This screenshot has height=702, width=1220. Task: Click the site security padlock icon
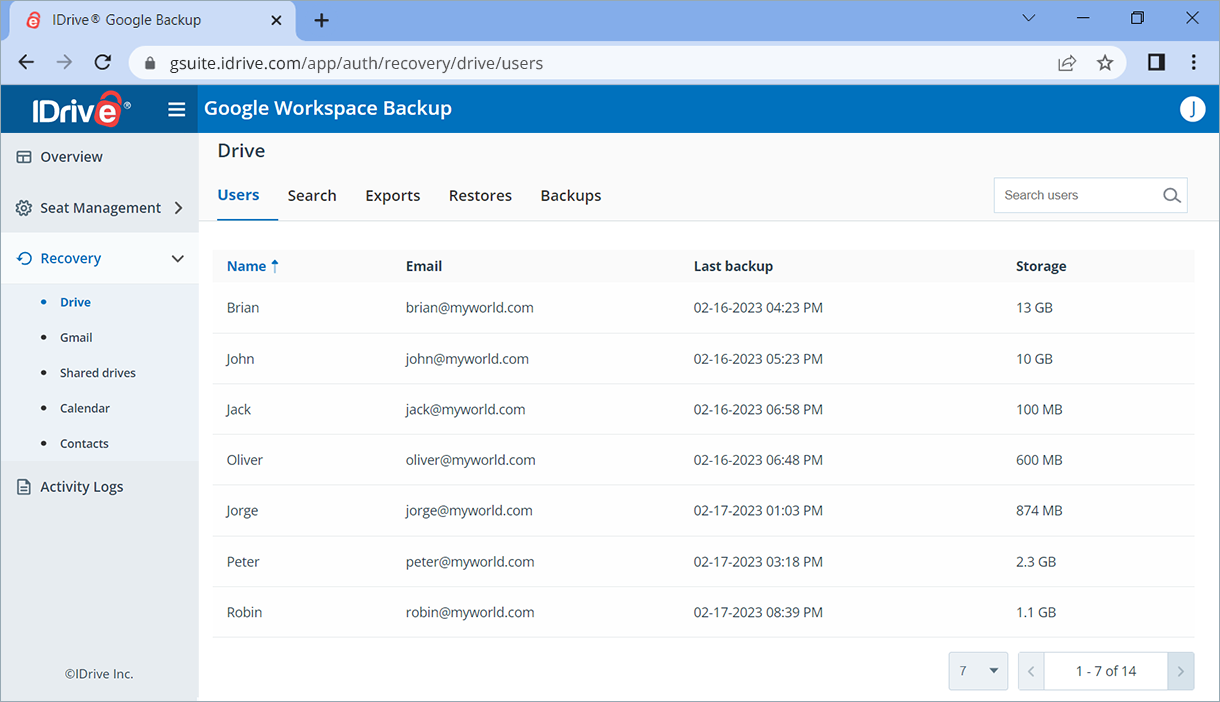pos(149,62)
